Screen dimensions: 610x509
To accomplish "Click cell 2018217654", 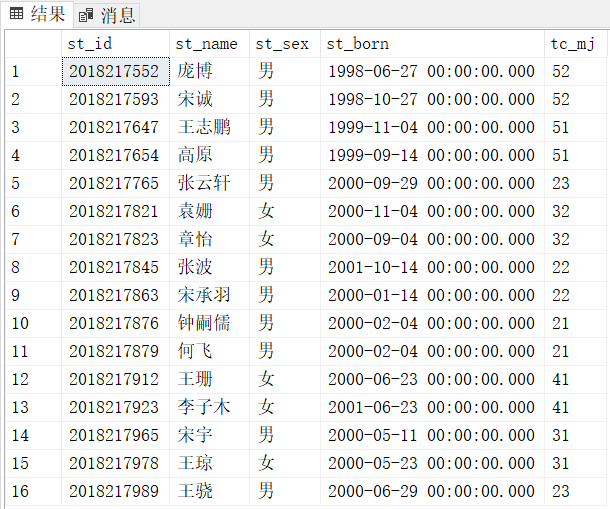I will (116, 156).
